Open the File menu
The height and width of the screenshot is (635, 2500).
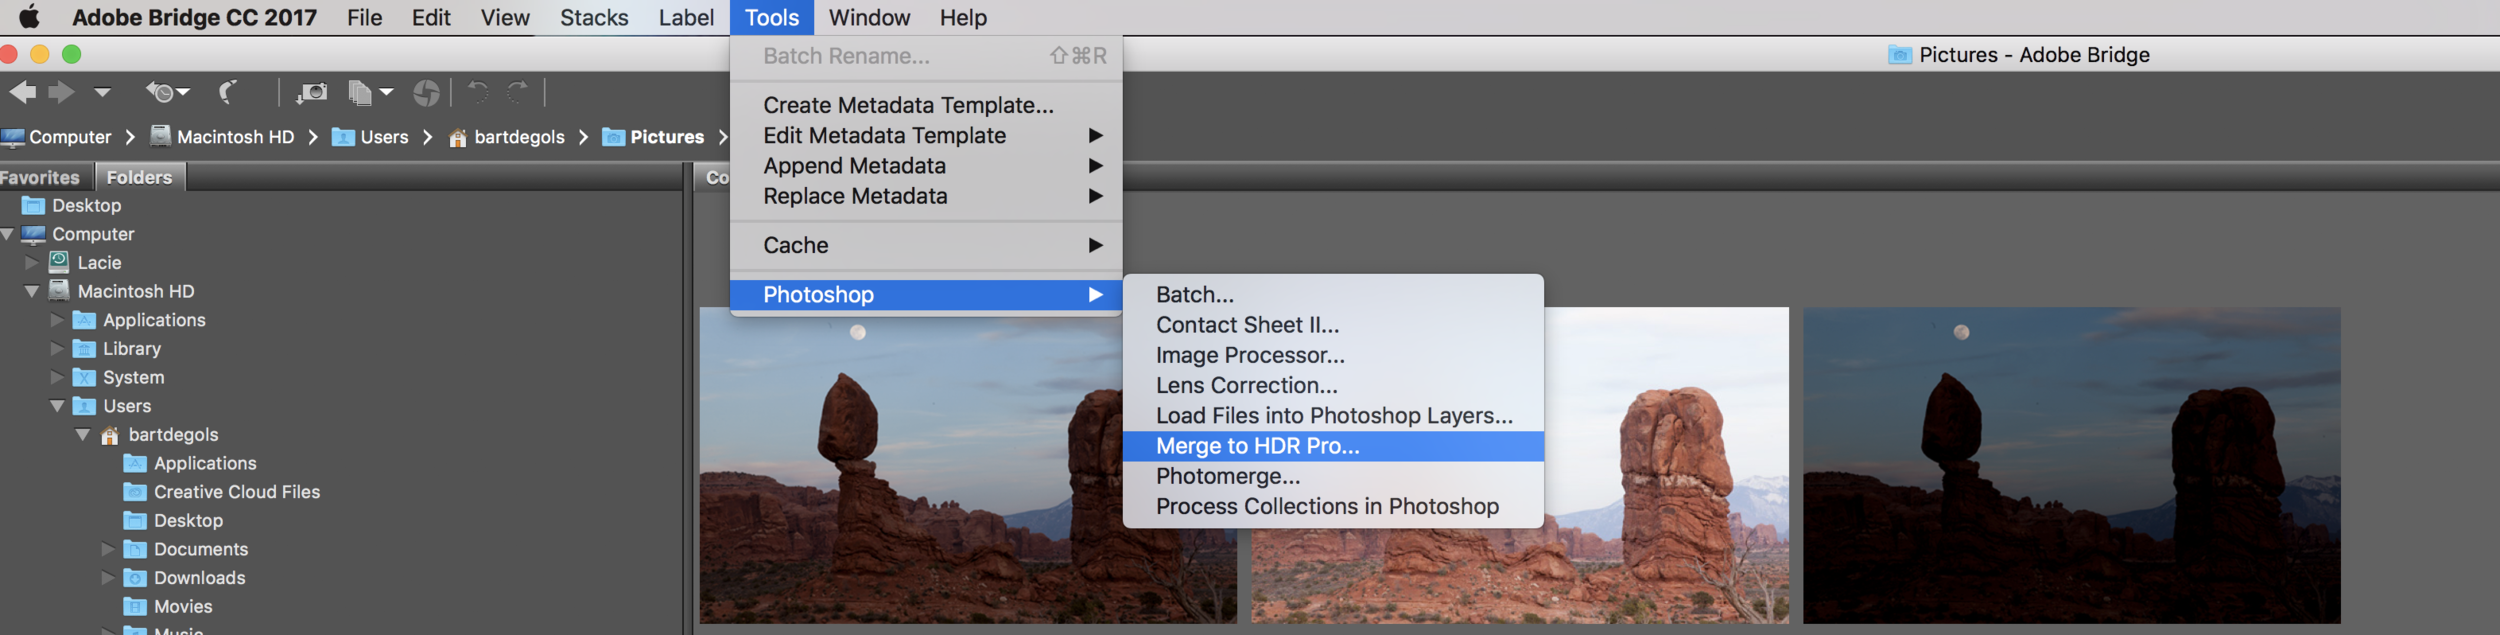[365, 17]
